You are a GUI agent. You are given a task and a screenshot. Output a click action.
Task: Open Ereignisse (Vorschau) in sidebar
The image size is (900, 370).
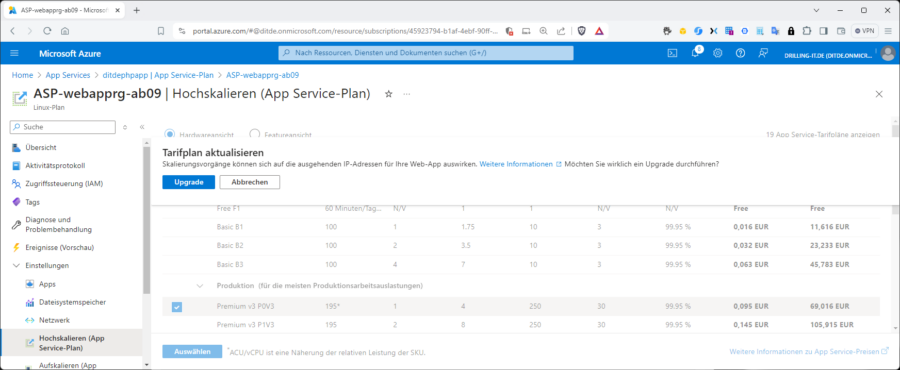pos(59,247)
